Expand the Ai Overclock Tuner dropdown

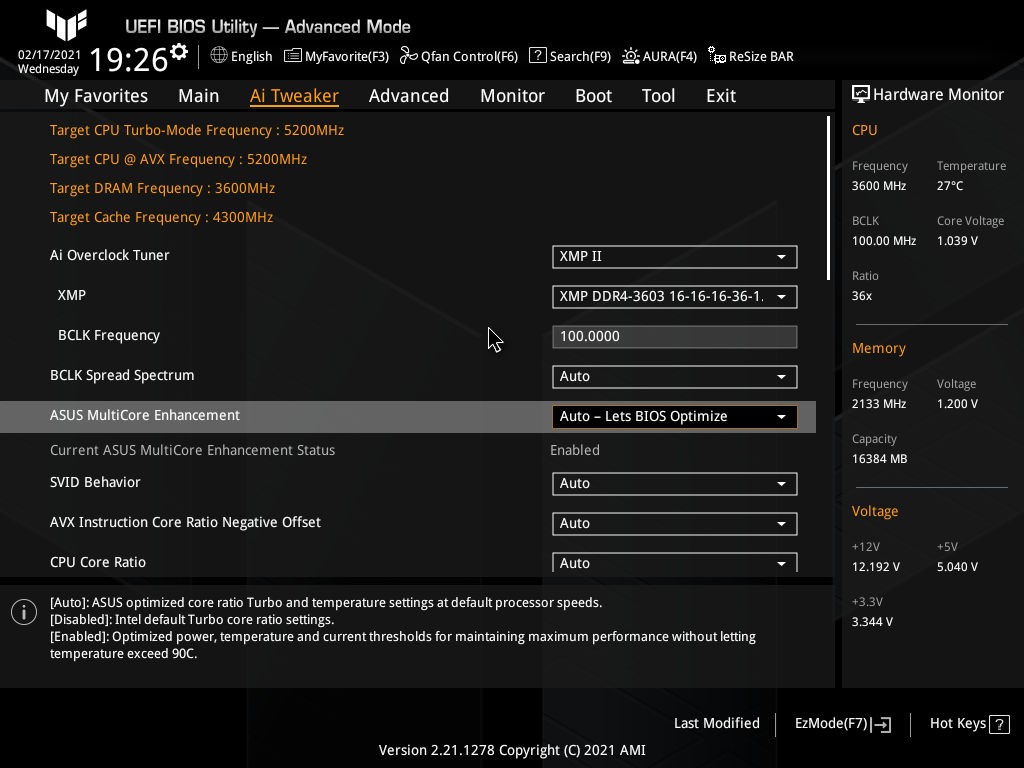[674, 257]
